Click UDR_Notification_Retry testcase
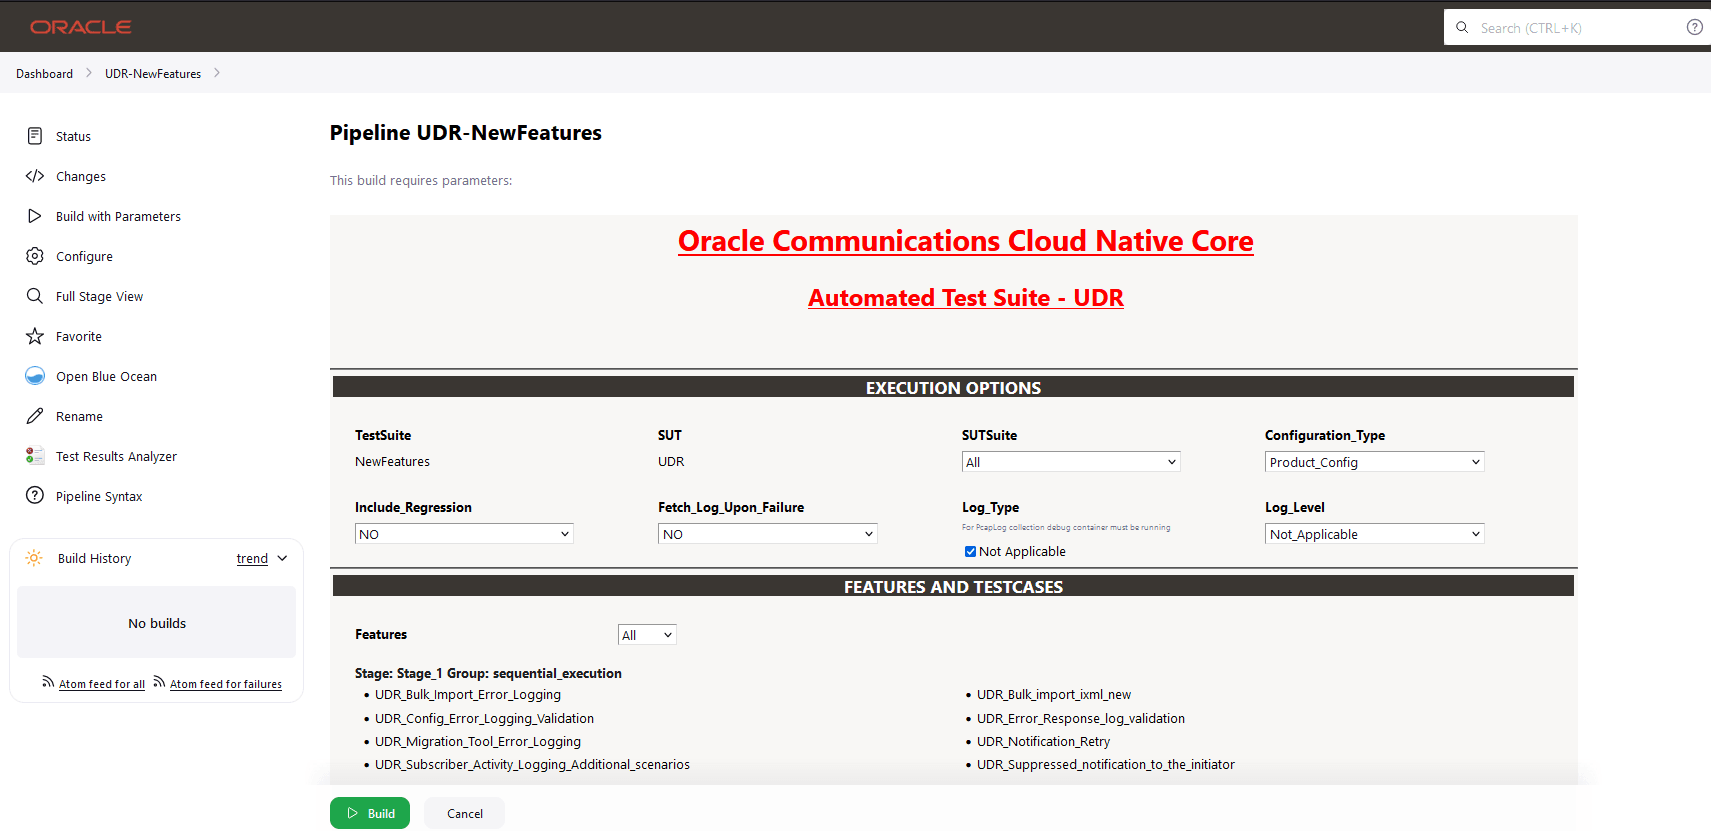Image resolution: width=1711 pixels, height=831 pixels. [x=1043, y=741]
